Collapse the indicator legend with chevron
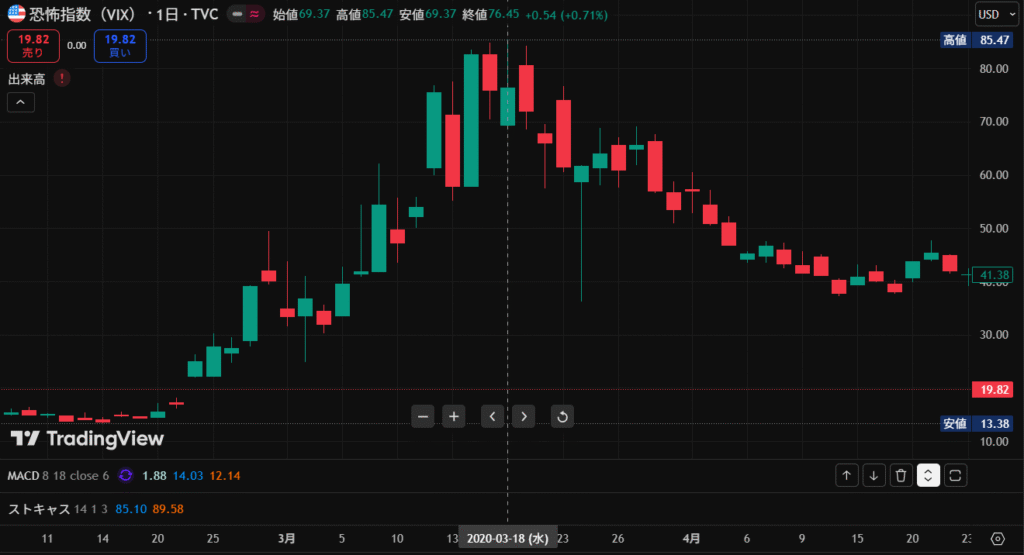This screenshot has height=555, width=1024. point(20,101)
